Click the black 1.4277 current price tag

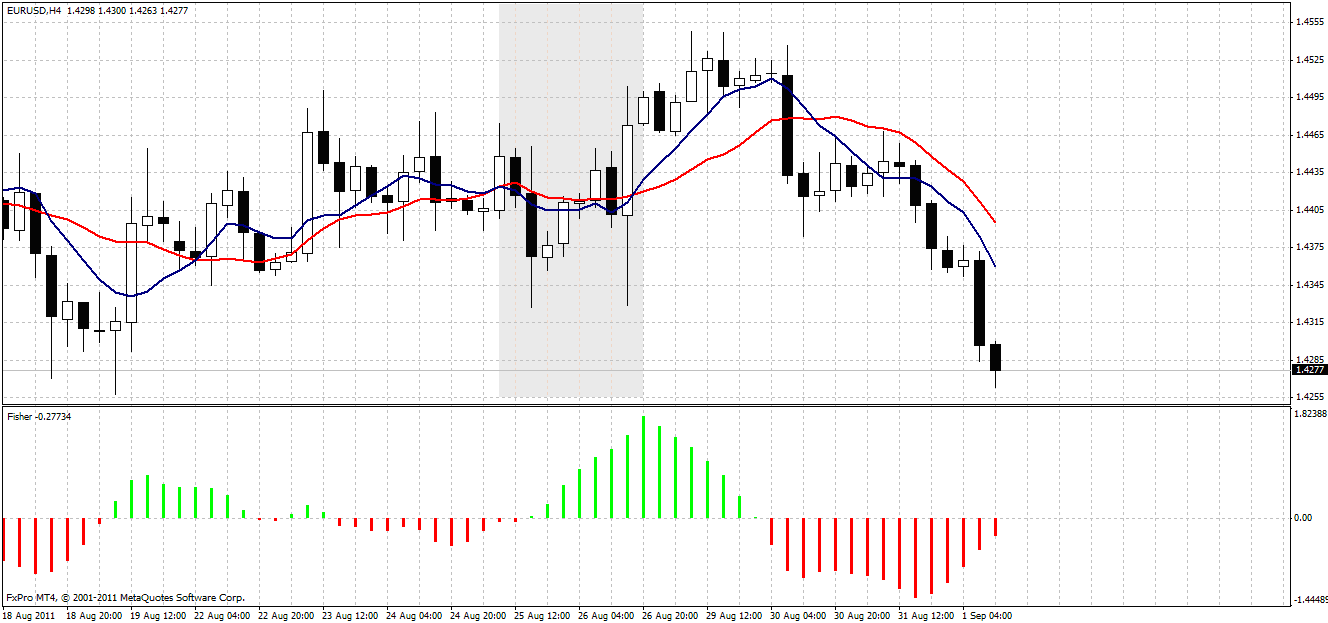coord(1309,370)
